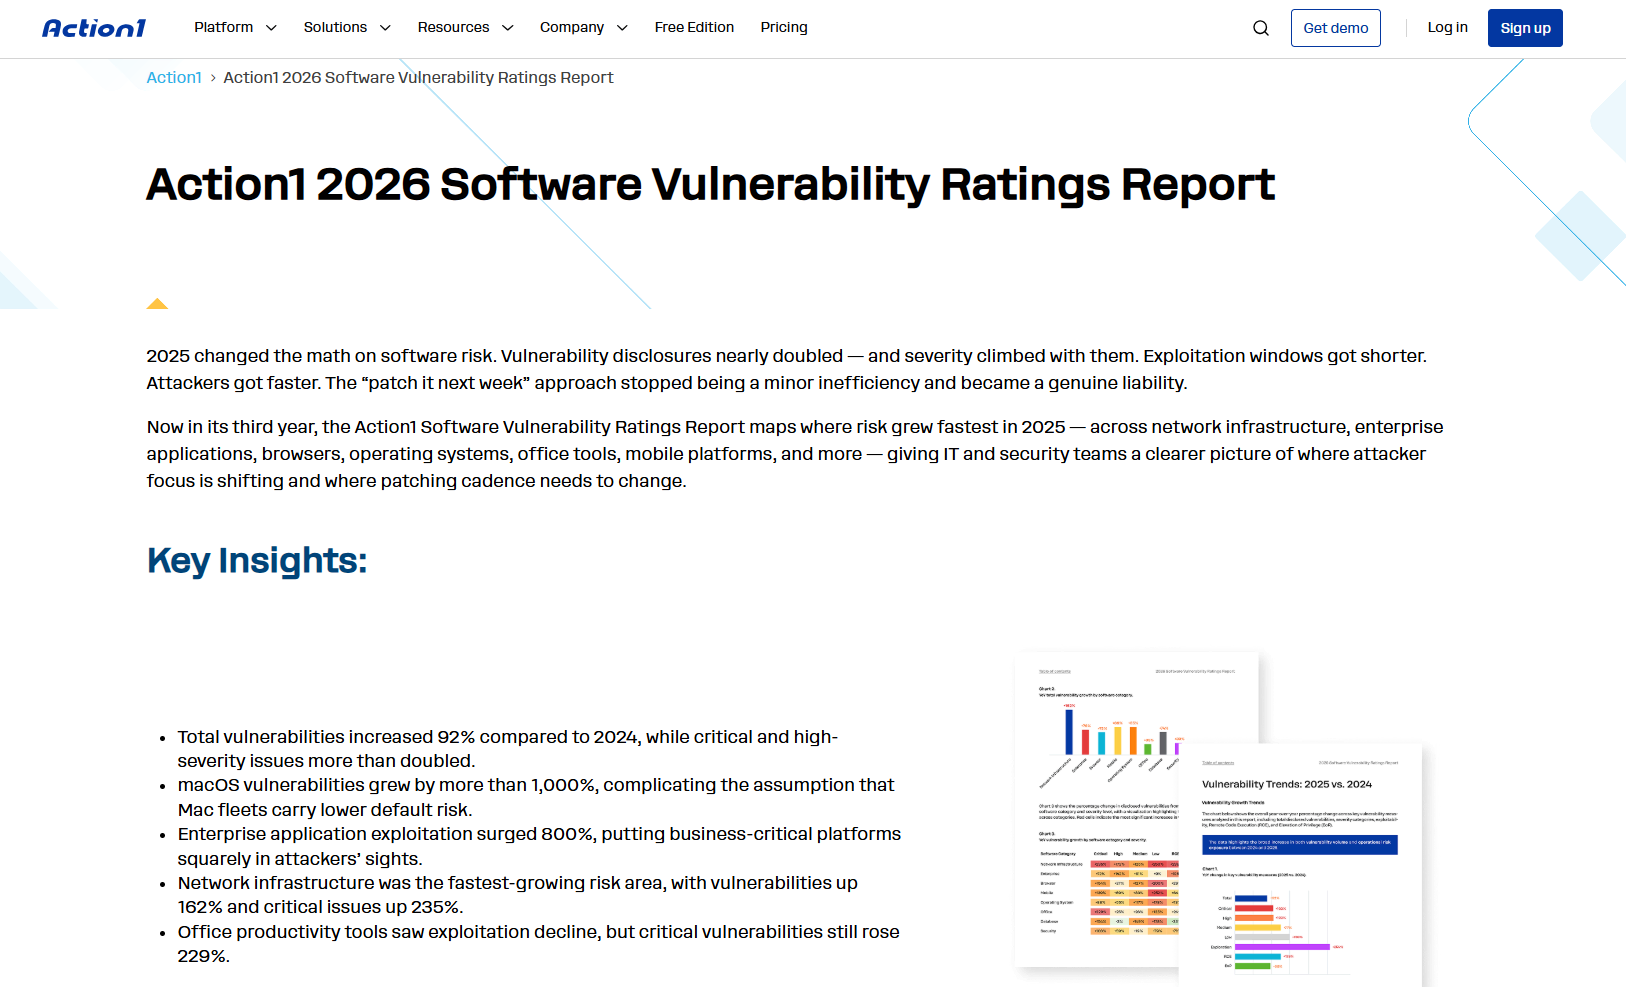Click bullet about office productivity tools

coord(539,944)
